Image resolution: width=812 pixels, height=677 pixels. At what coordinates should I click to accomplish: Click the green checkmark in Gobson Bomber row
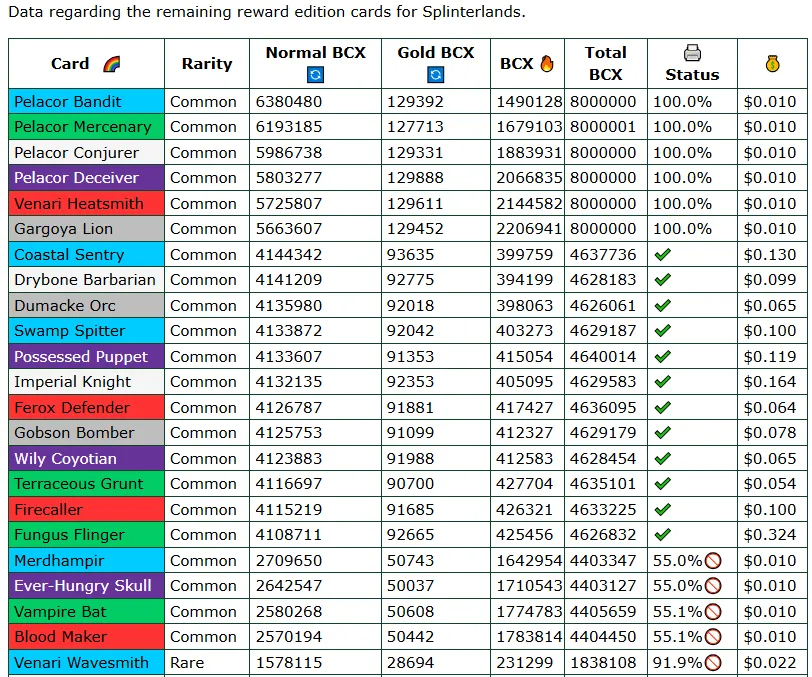pos(662,433)
